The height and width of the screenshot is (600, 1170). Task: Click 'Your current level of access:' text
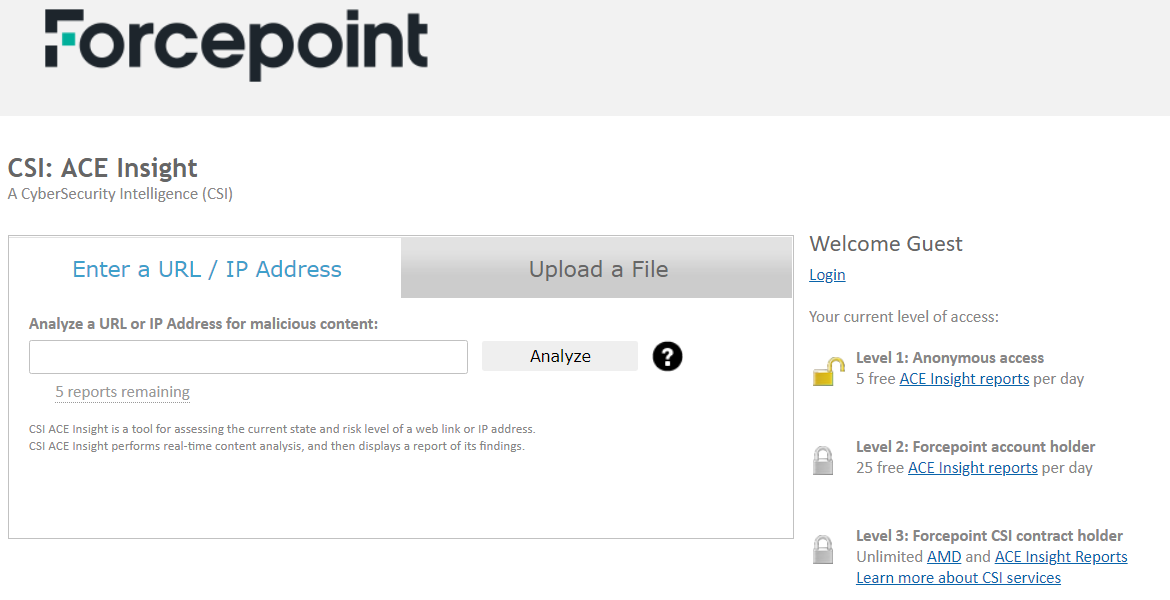pyautogui.click(x=904, y=316)
